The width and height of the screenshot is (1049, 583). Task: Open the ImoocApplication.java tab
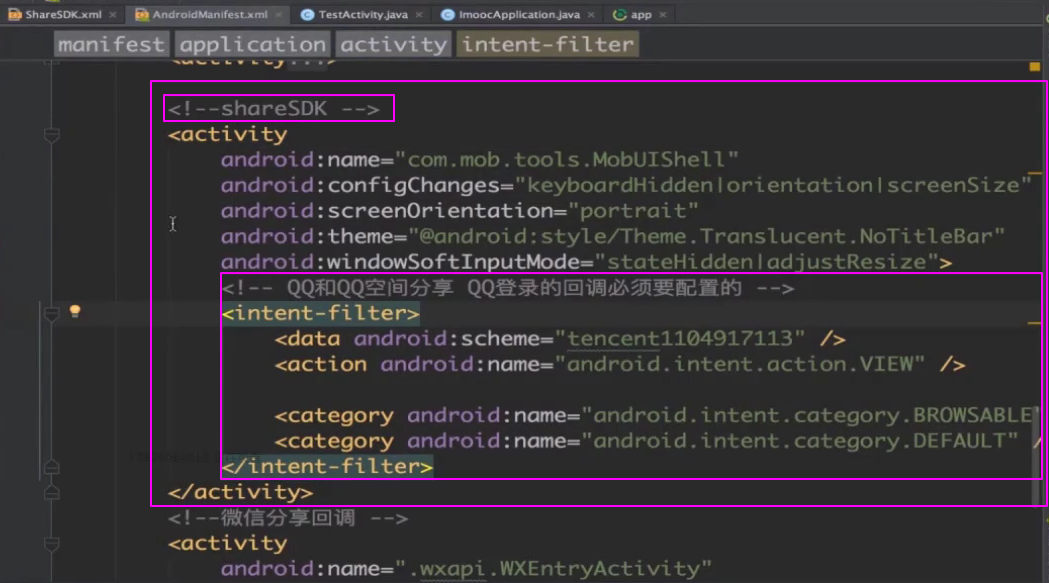pos(519,14)
